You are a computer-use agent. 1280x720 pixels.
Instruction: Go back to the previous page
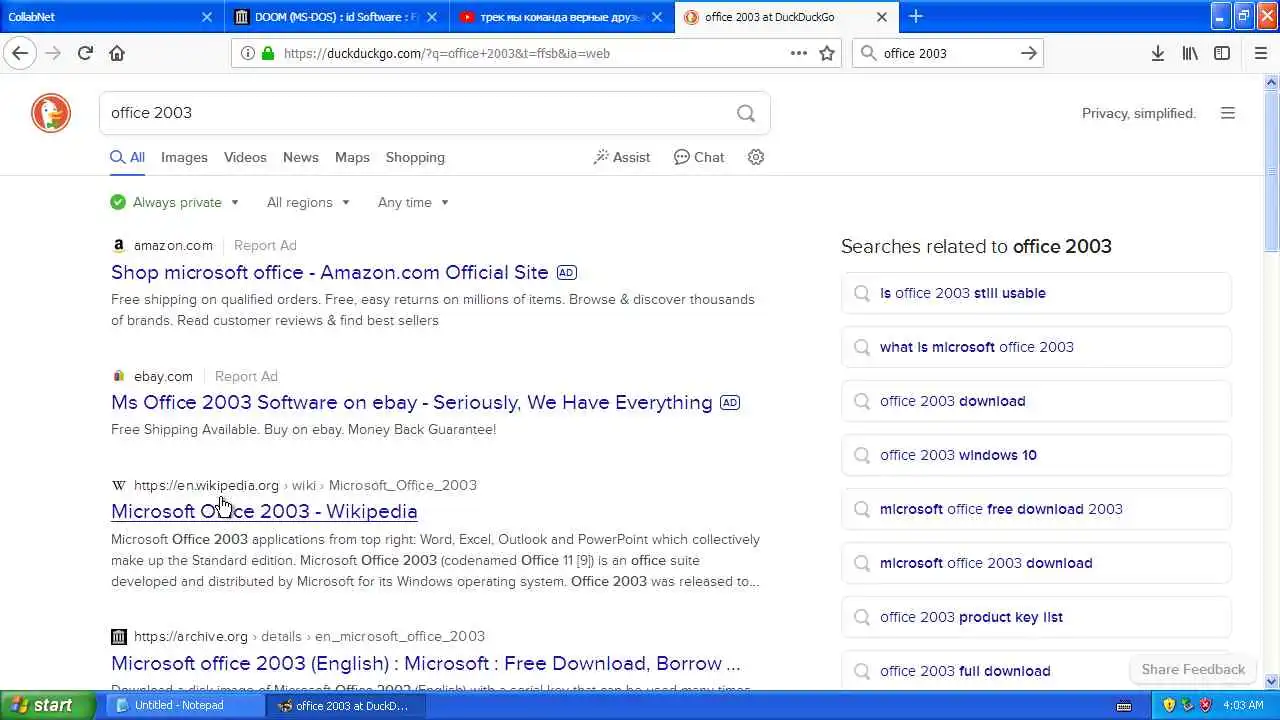pyautogui.click(x=20, y=53)
